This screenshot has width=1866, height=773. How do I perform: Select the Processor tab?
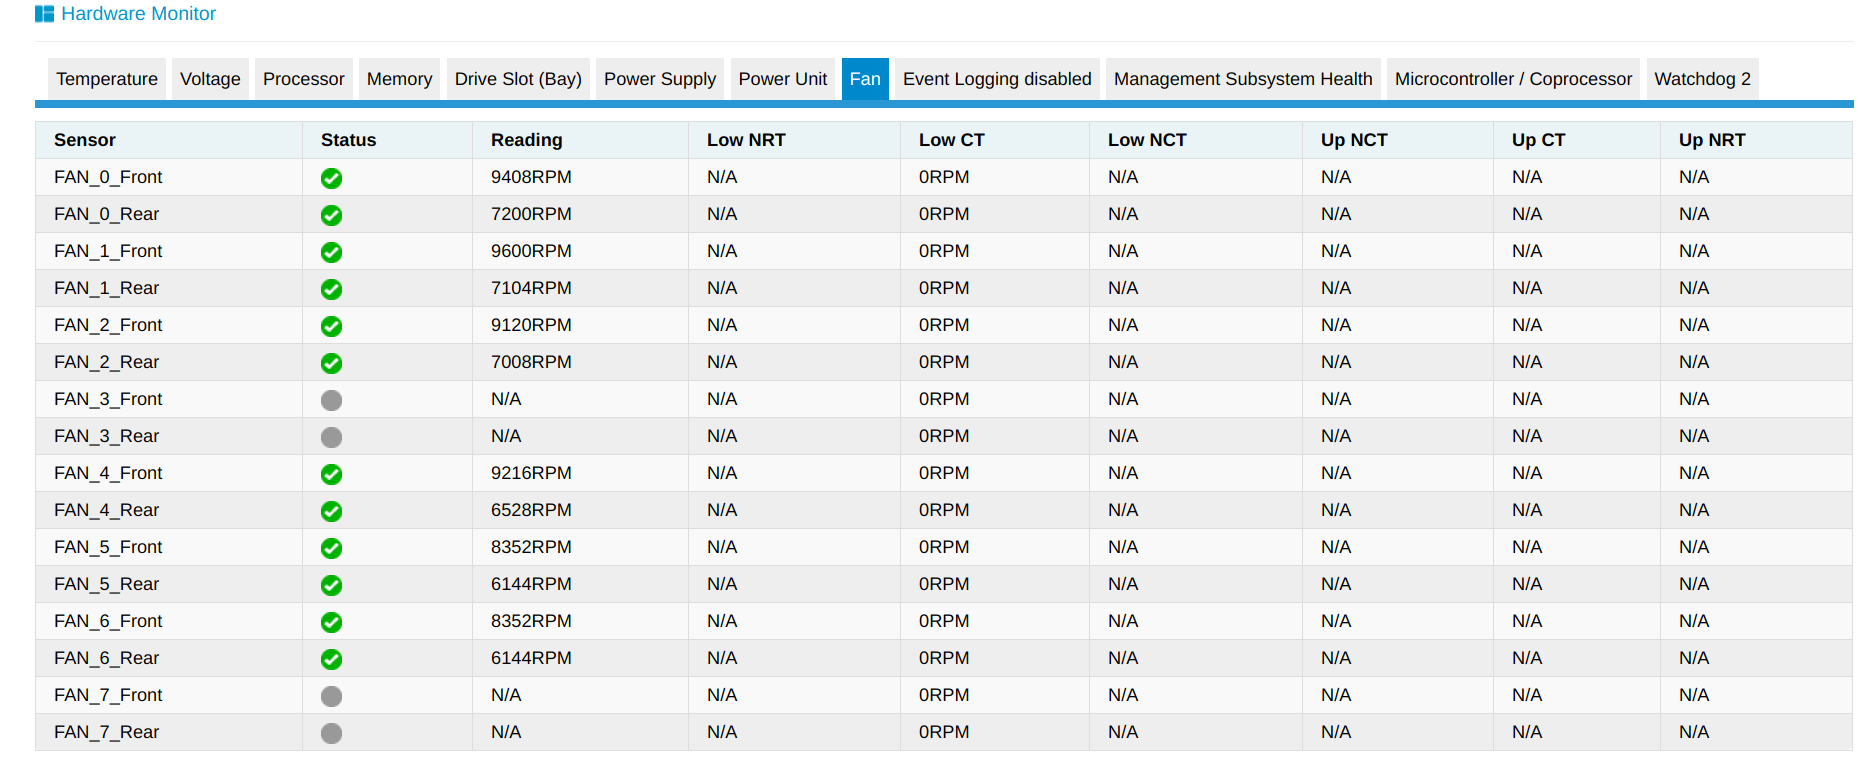coord(304,79)
